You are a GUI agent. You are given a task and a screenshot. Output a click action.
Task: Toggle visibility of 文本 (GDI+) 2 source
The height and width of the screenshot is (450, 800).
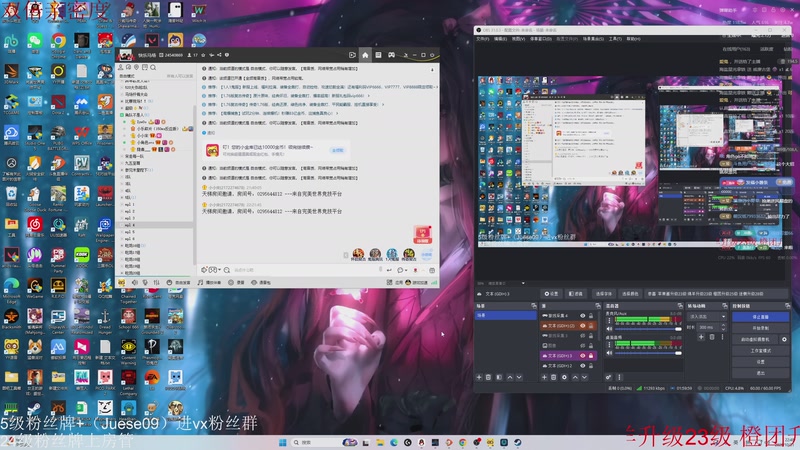[583, 366]
